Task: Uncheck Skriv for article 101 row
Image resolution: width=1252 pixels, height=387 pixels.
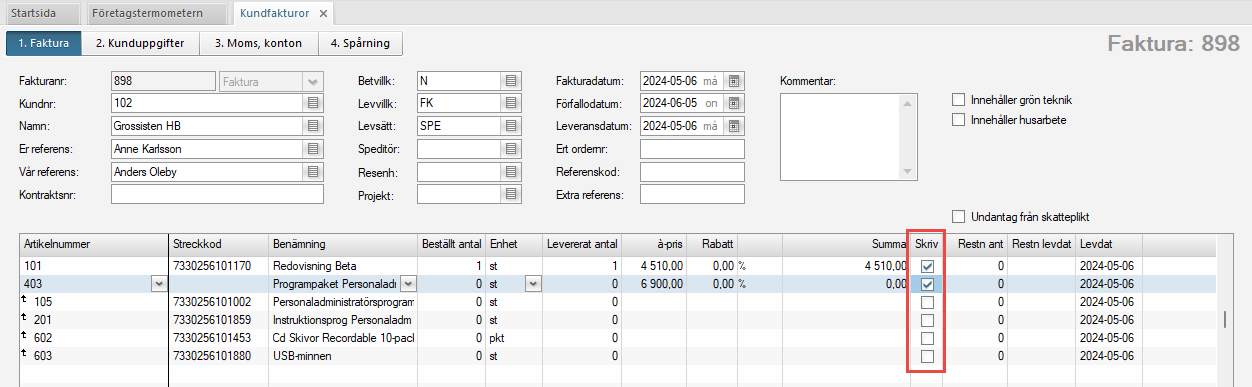Action: point(927,267)
